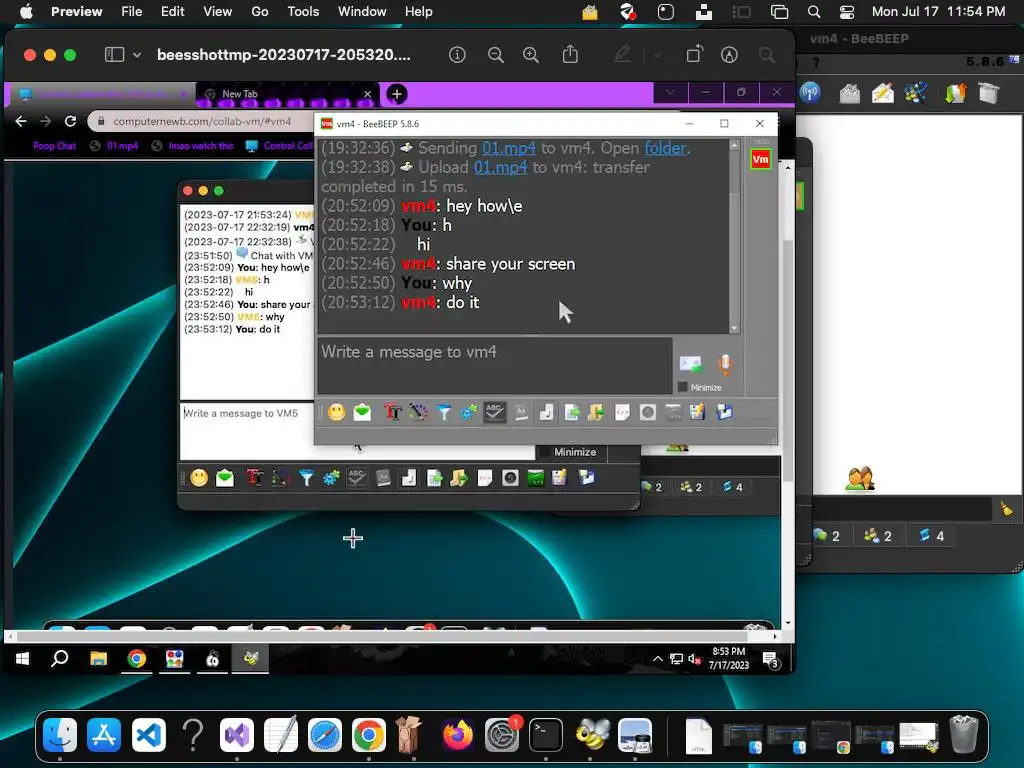The image size is (1024, 768).
Task: Click the grey box icon in background BeeBEEP toolbar
Action: [988, 93]
